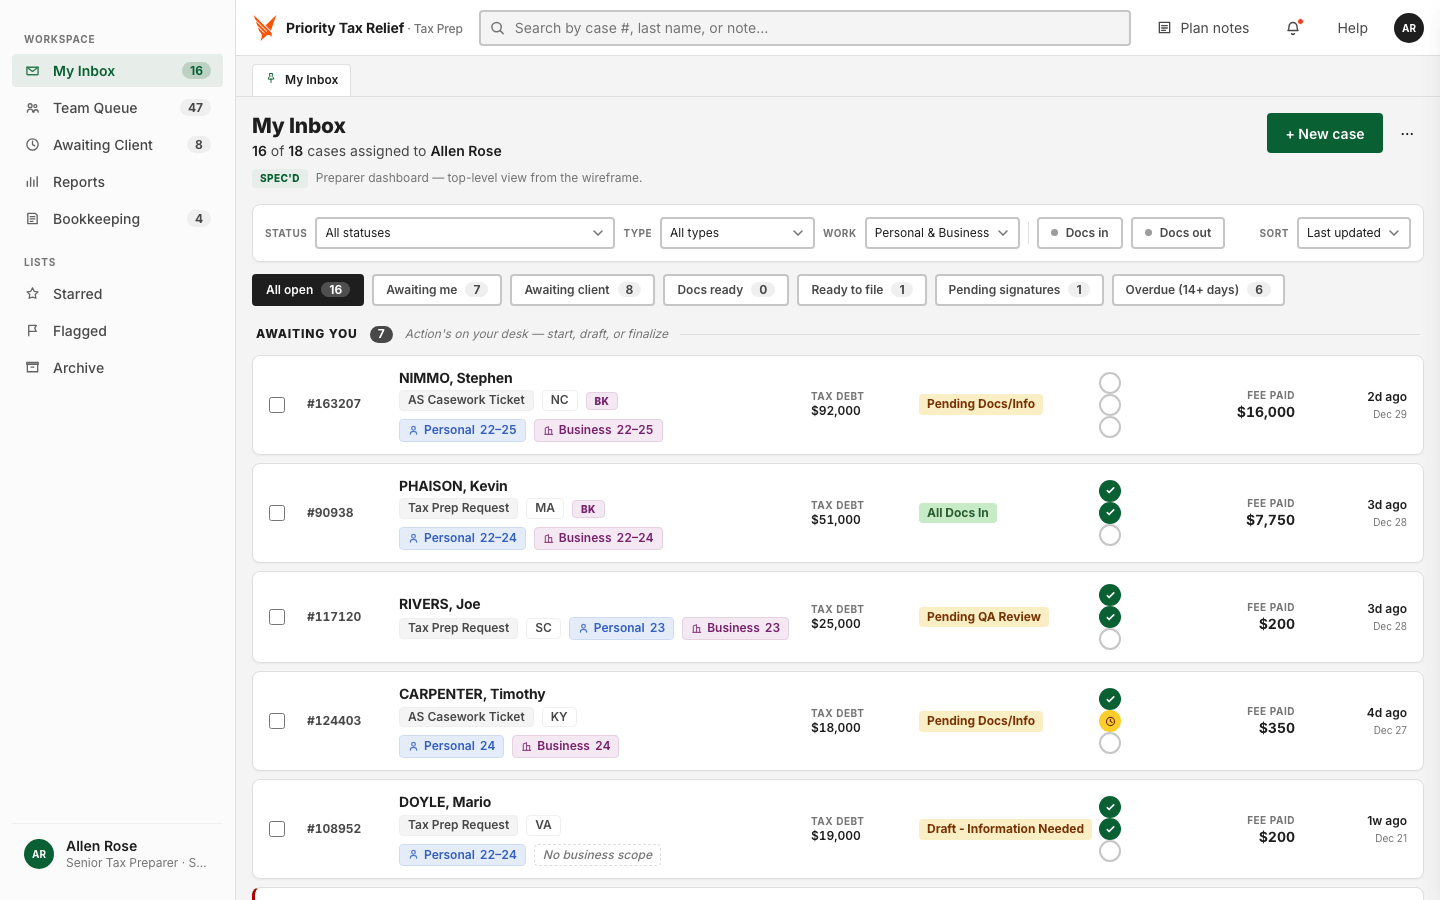Viewport: 1440px width, 900px height.
Task: Click NIMMO's top empty progress circle
Action: [x=1110, y=383]
